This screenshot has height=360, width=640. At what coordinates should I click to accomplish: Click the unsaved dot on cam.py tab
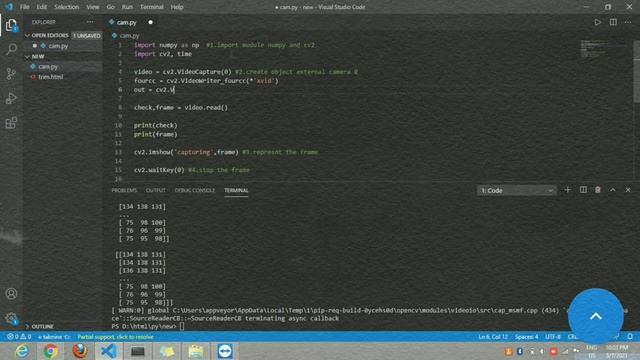pyautogui.click(x=150, y=22)
